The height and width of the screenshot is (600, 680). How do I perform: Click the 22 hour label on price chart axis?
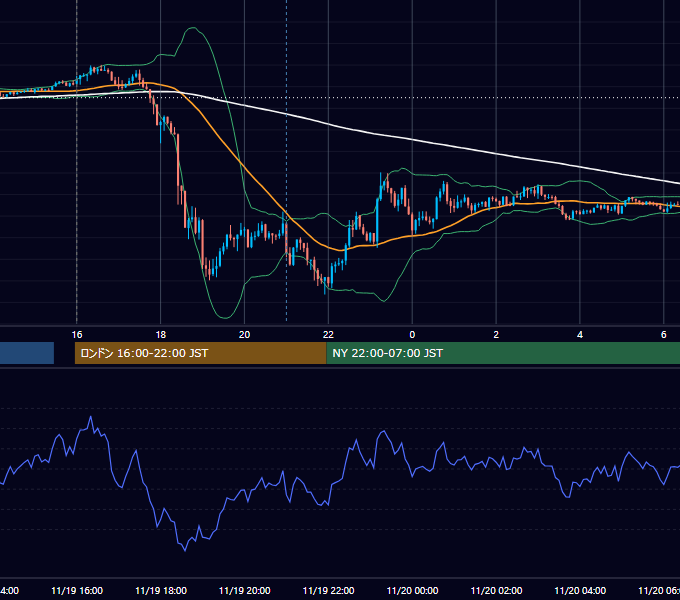pos(328,335)
